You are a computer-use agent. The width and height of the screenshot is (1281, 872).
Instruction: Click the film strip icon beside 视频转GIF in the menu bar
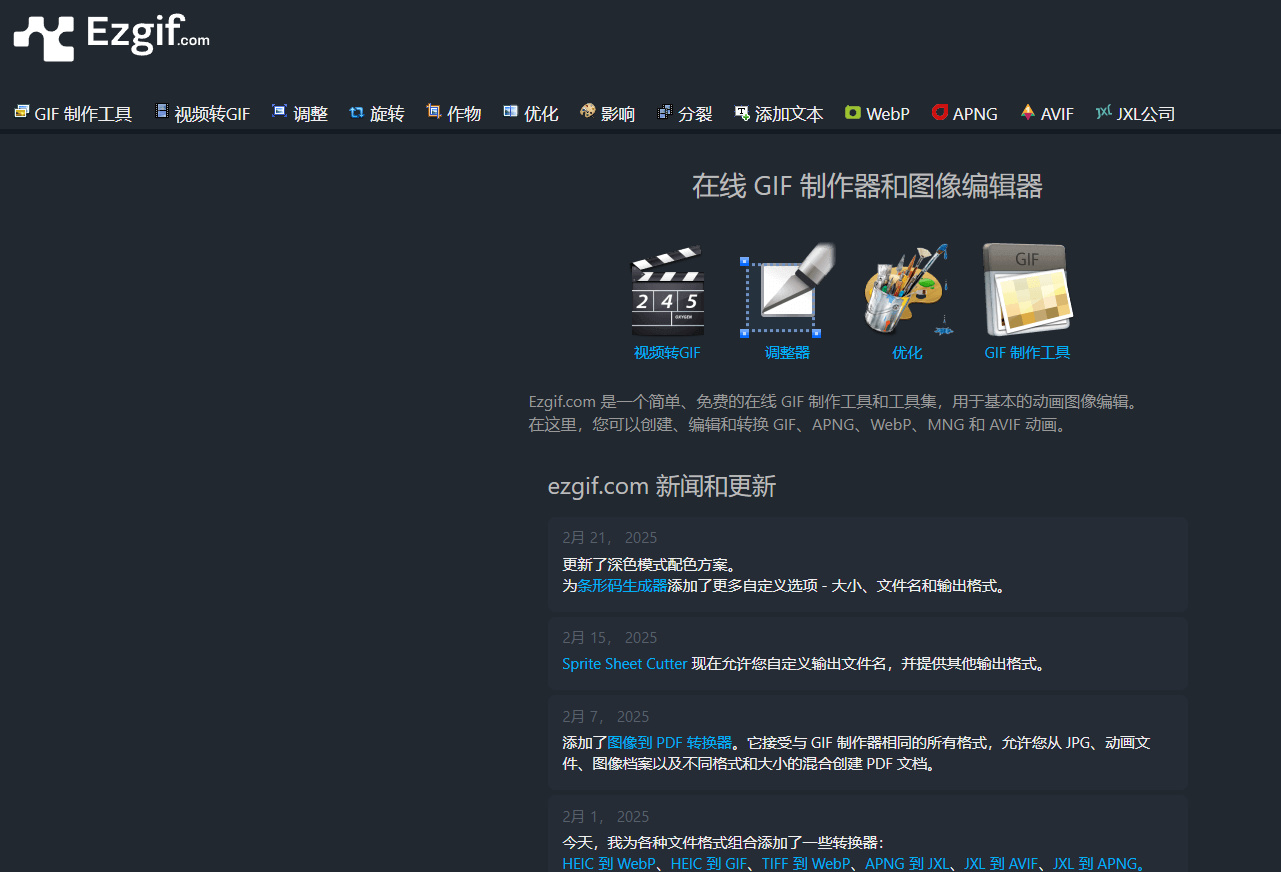pos(161,112)
